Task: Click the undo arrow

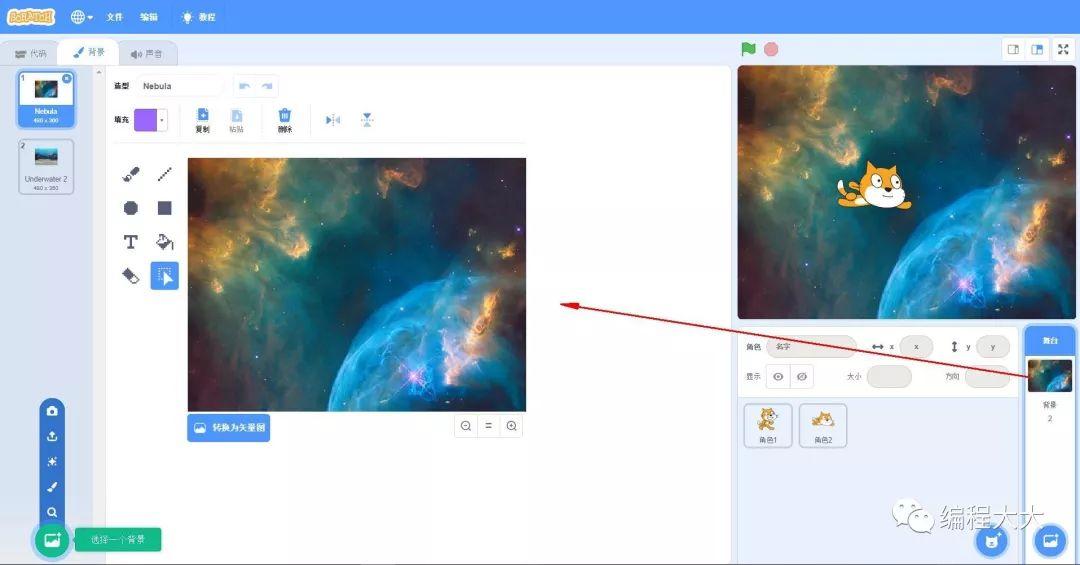Action: tap(244, 86)
